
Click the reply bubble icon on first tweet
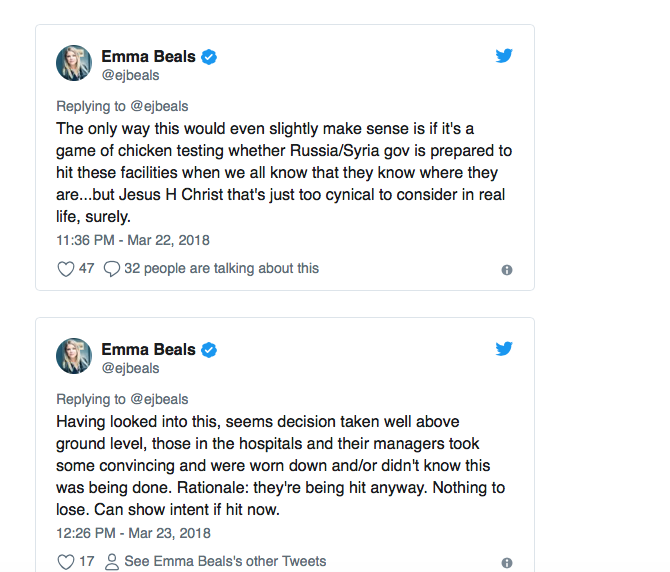112,269
